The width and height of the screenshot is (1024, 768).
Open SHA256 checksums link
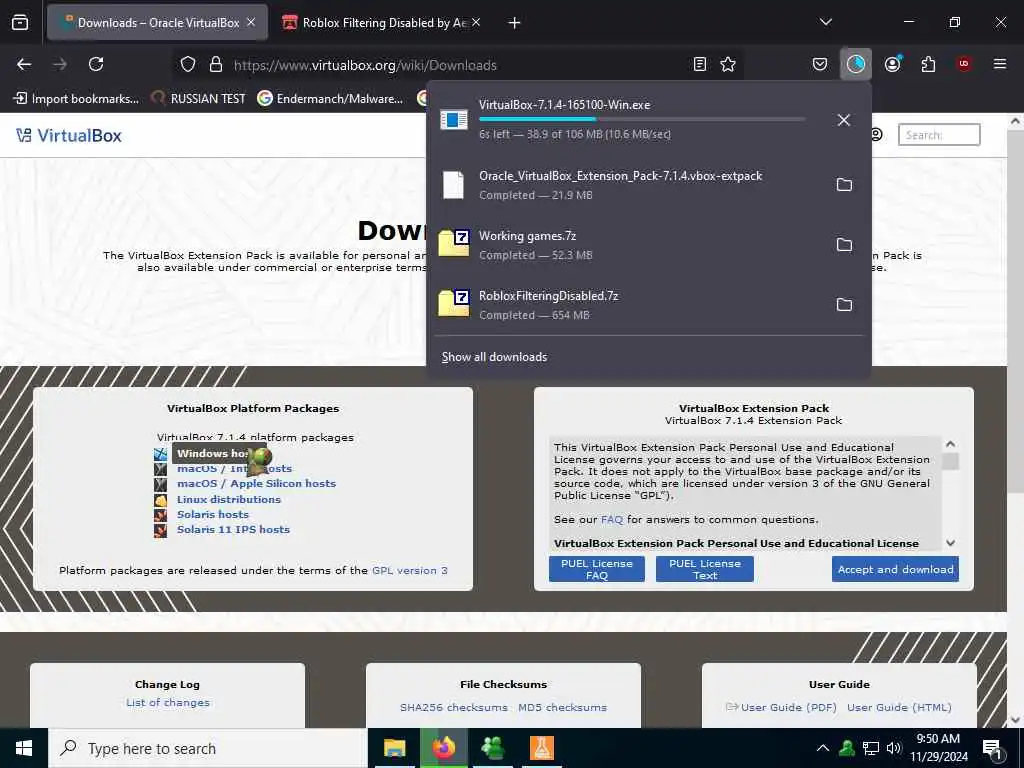453,707
